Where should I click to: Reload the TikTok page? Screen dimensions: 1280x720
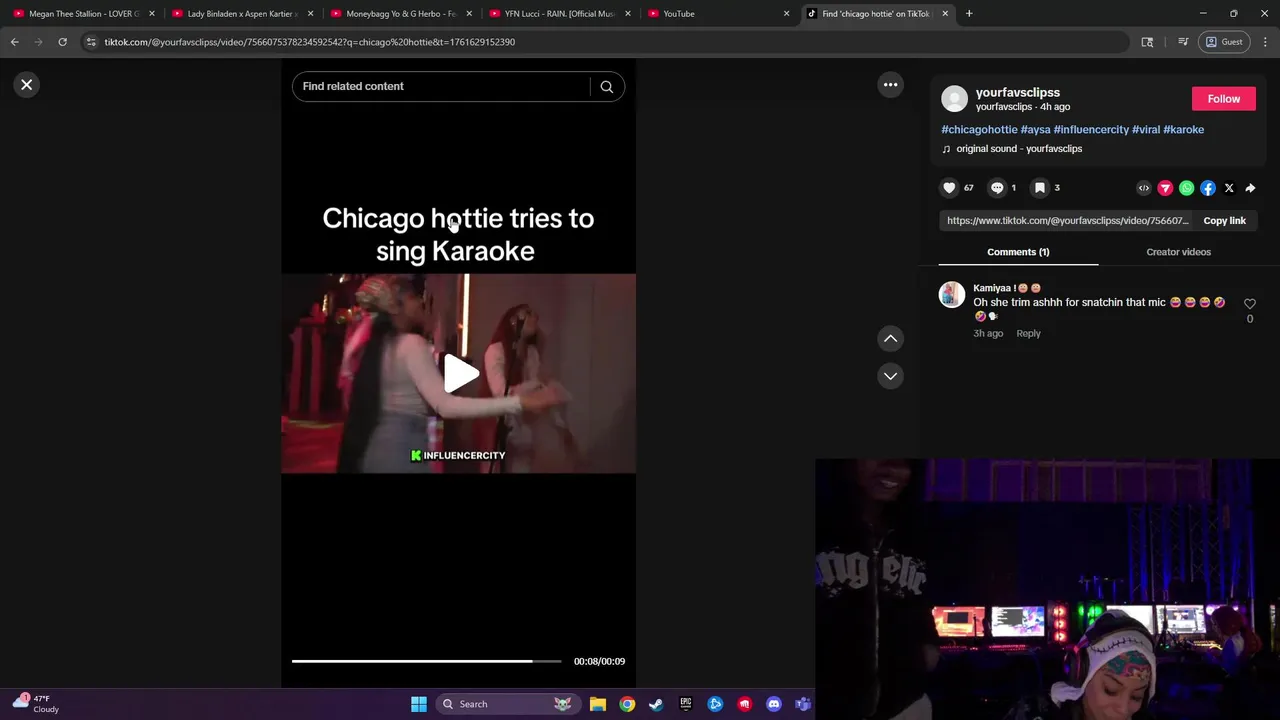[x=62, y=42]
